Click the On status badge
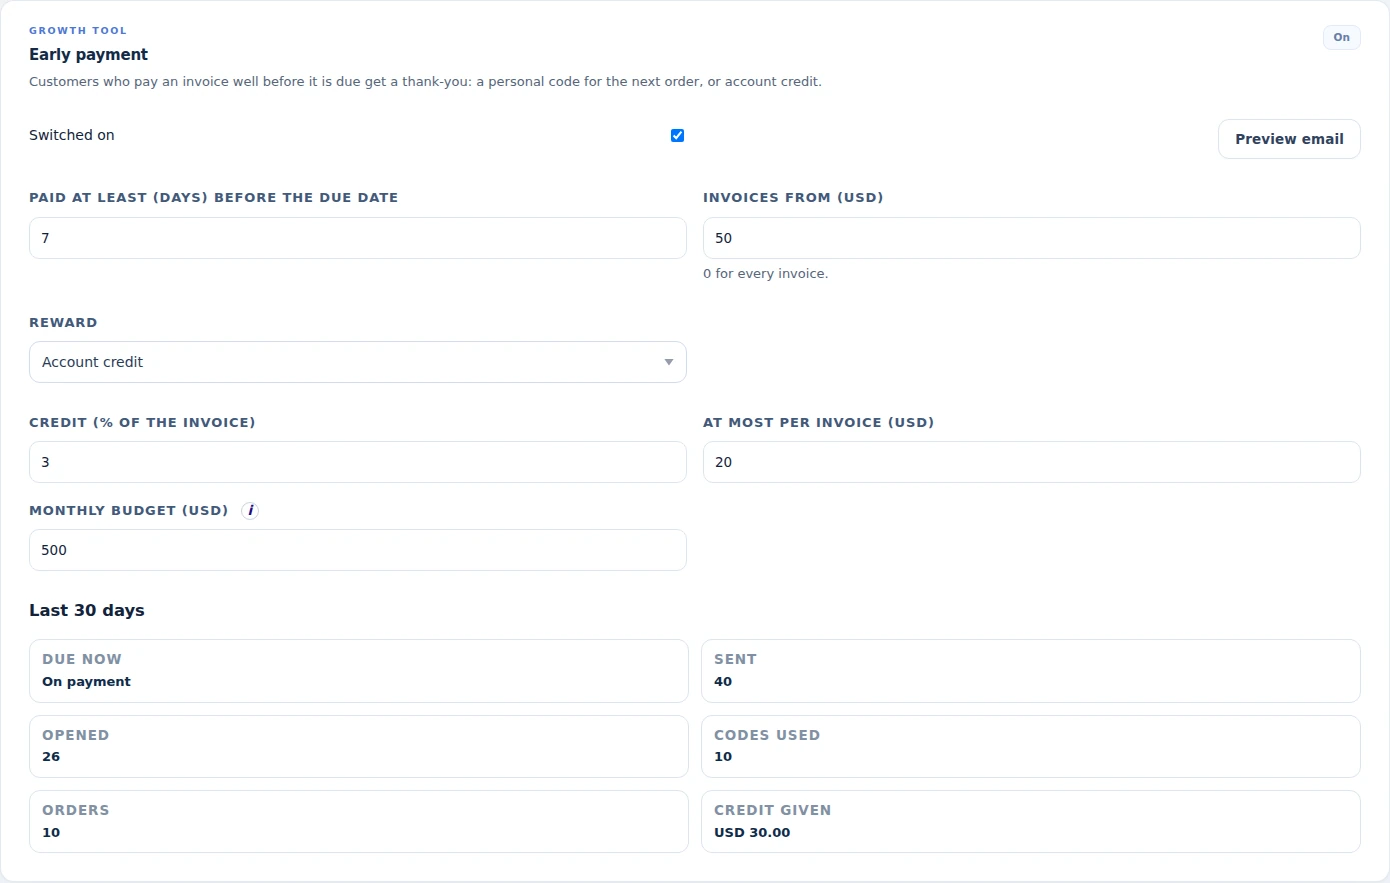Viewport: 1390px width, 883px height. pos(1341,38)
